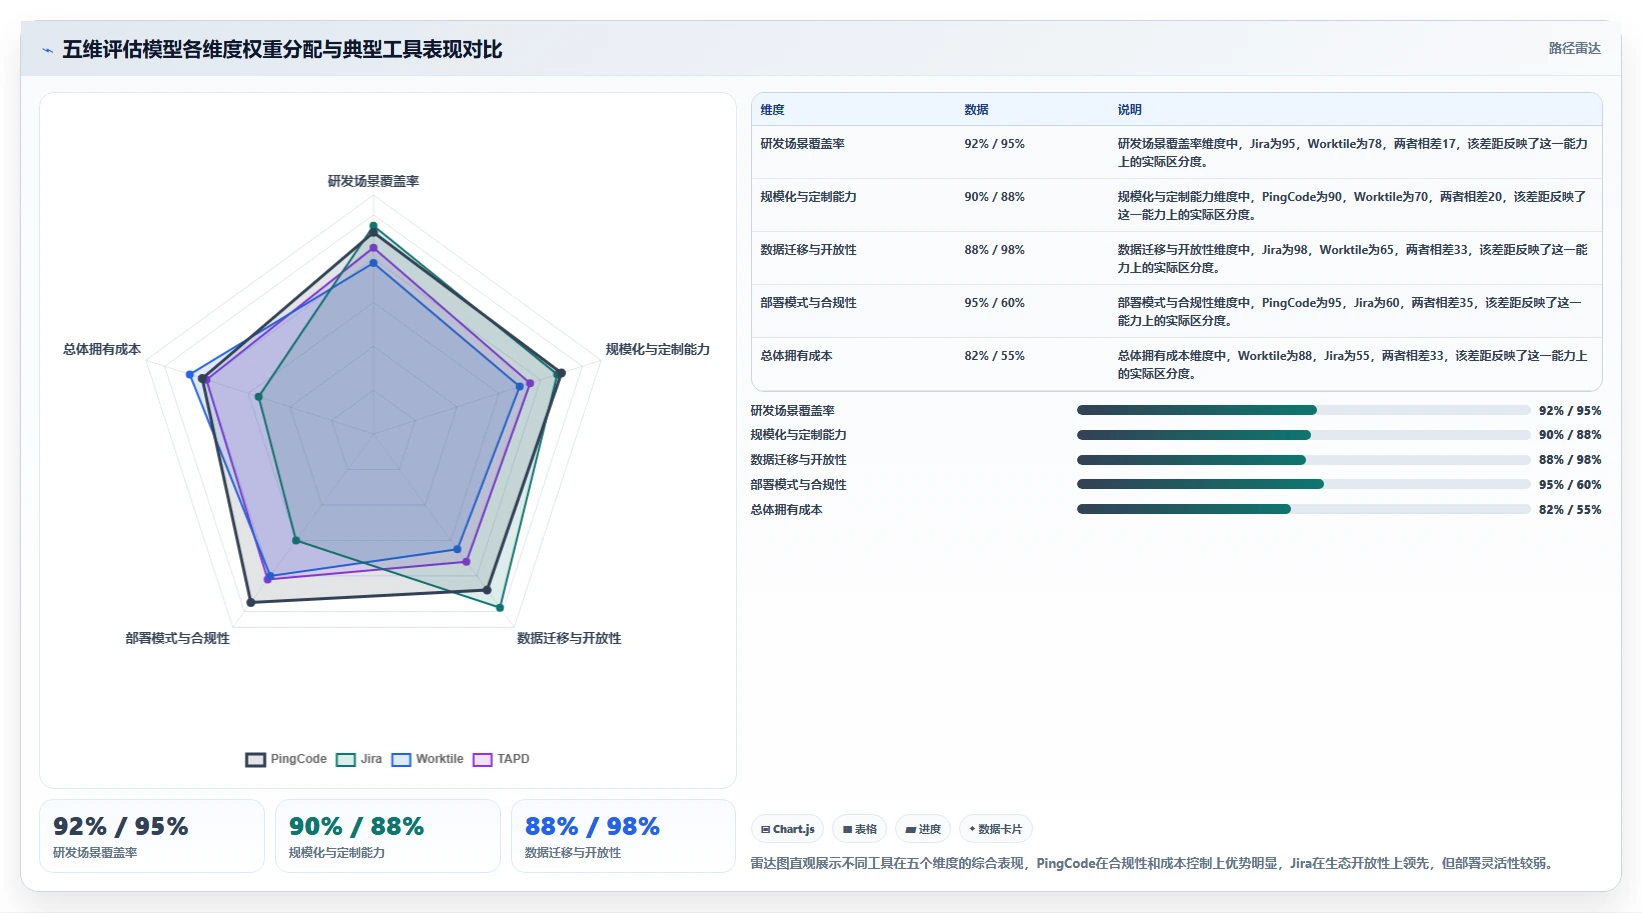Click the 数据 column header
Image resolution: width=1642 pixels, height=913 pixels.
pos(976,110)
